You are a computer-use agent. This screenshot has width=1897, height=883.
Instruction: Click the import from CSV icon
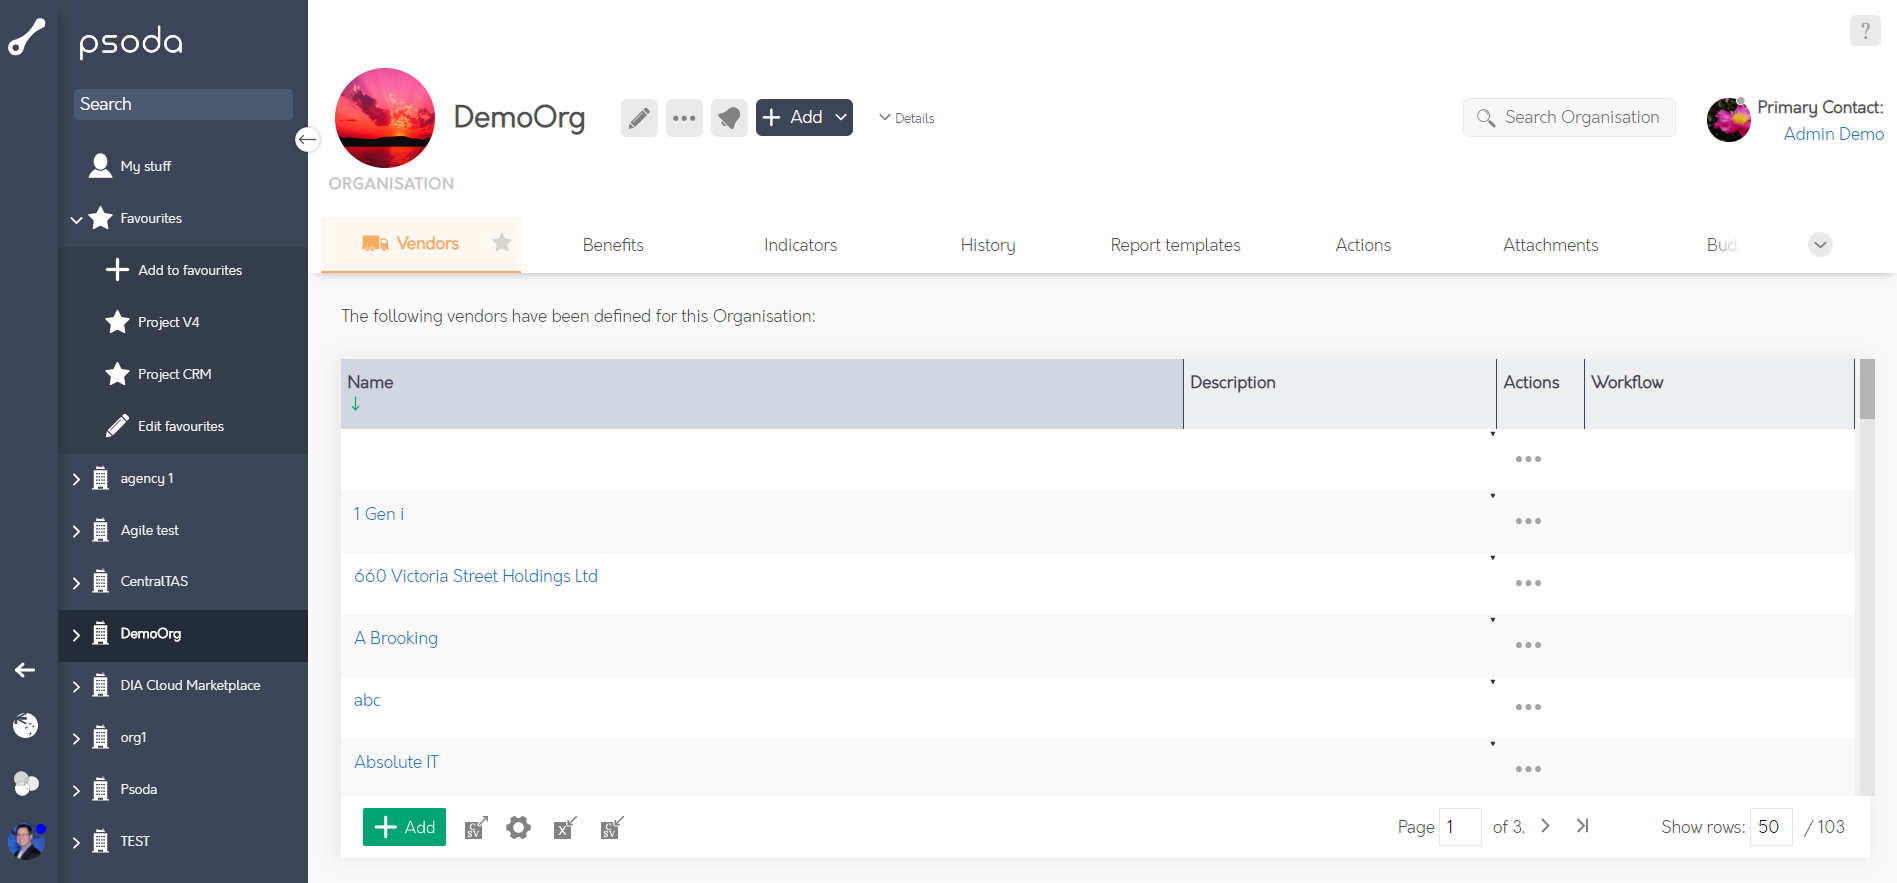click(611, 828)
